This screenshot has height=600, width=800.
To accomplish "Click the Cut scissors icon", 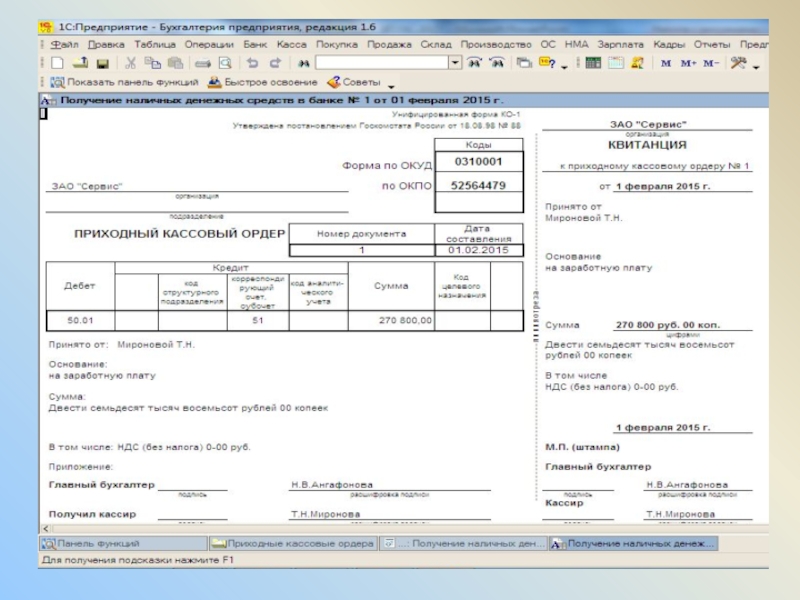I will click(130, 63).
